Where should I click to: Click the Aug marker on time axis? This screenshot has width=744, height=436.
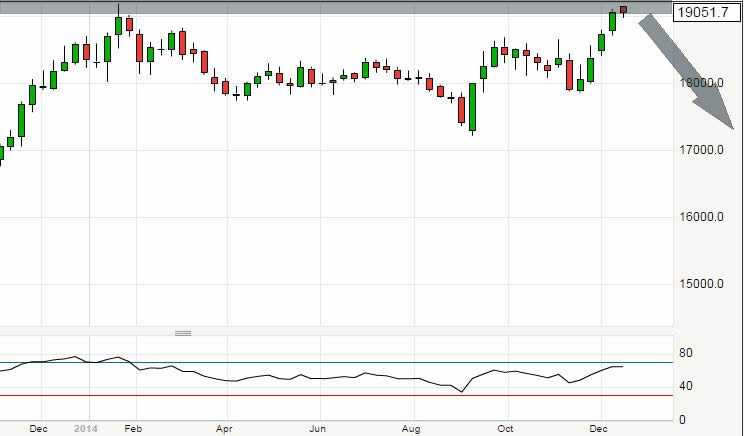tap(410, 428)
